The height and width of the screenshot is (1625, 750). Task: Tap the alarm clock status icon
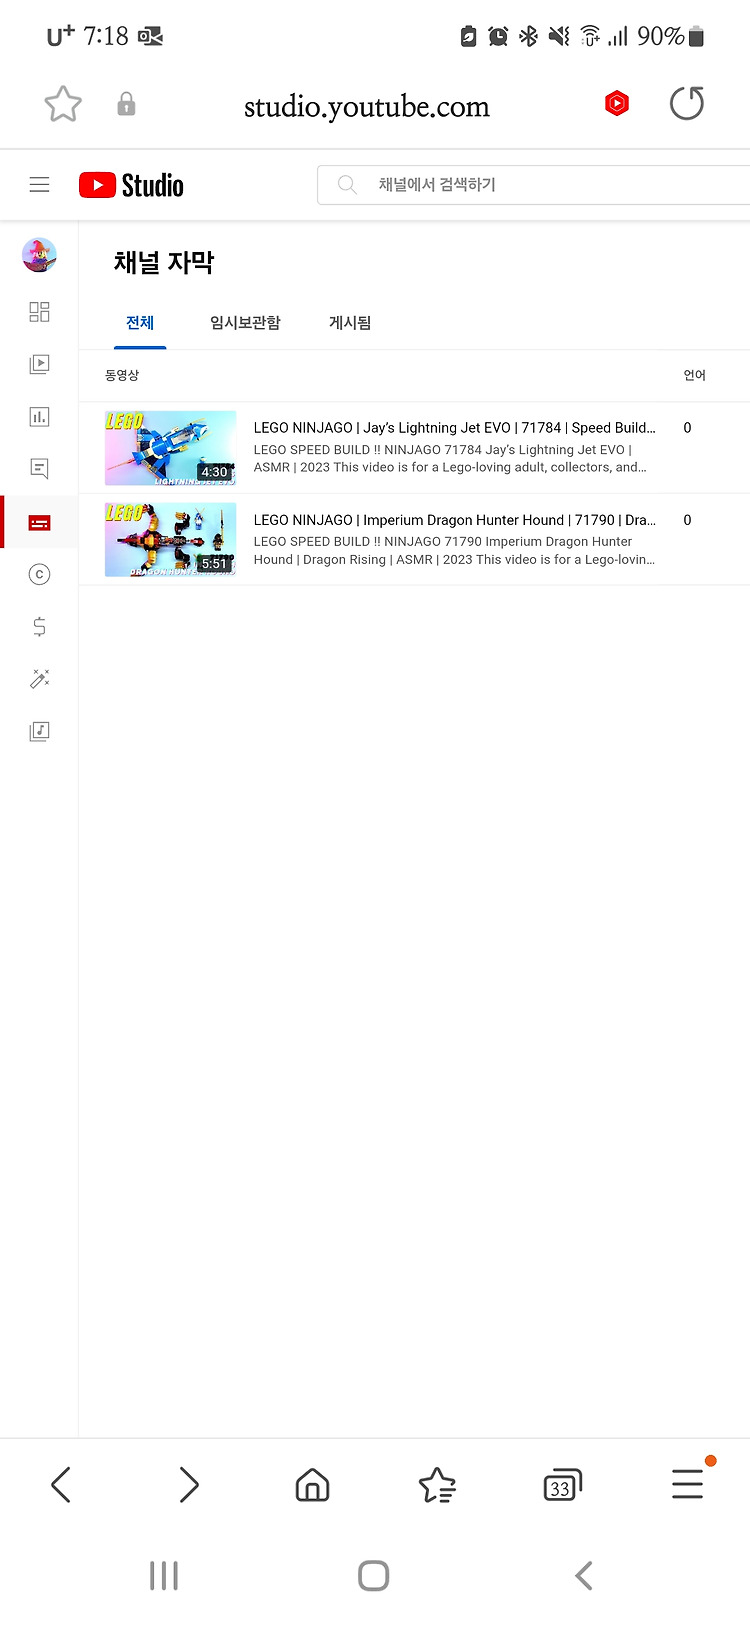(x=498, y=37)
